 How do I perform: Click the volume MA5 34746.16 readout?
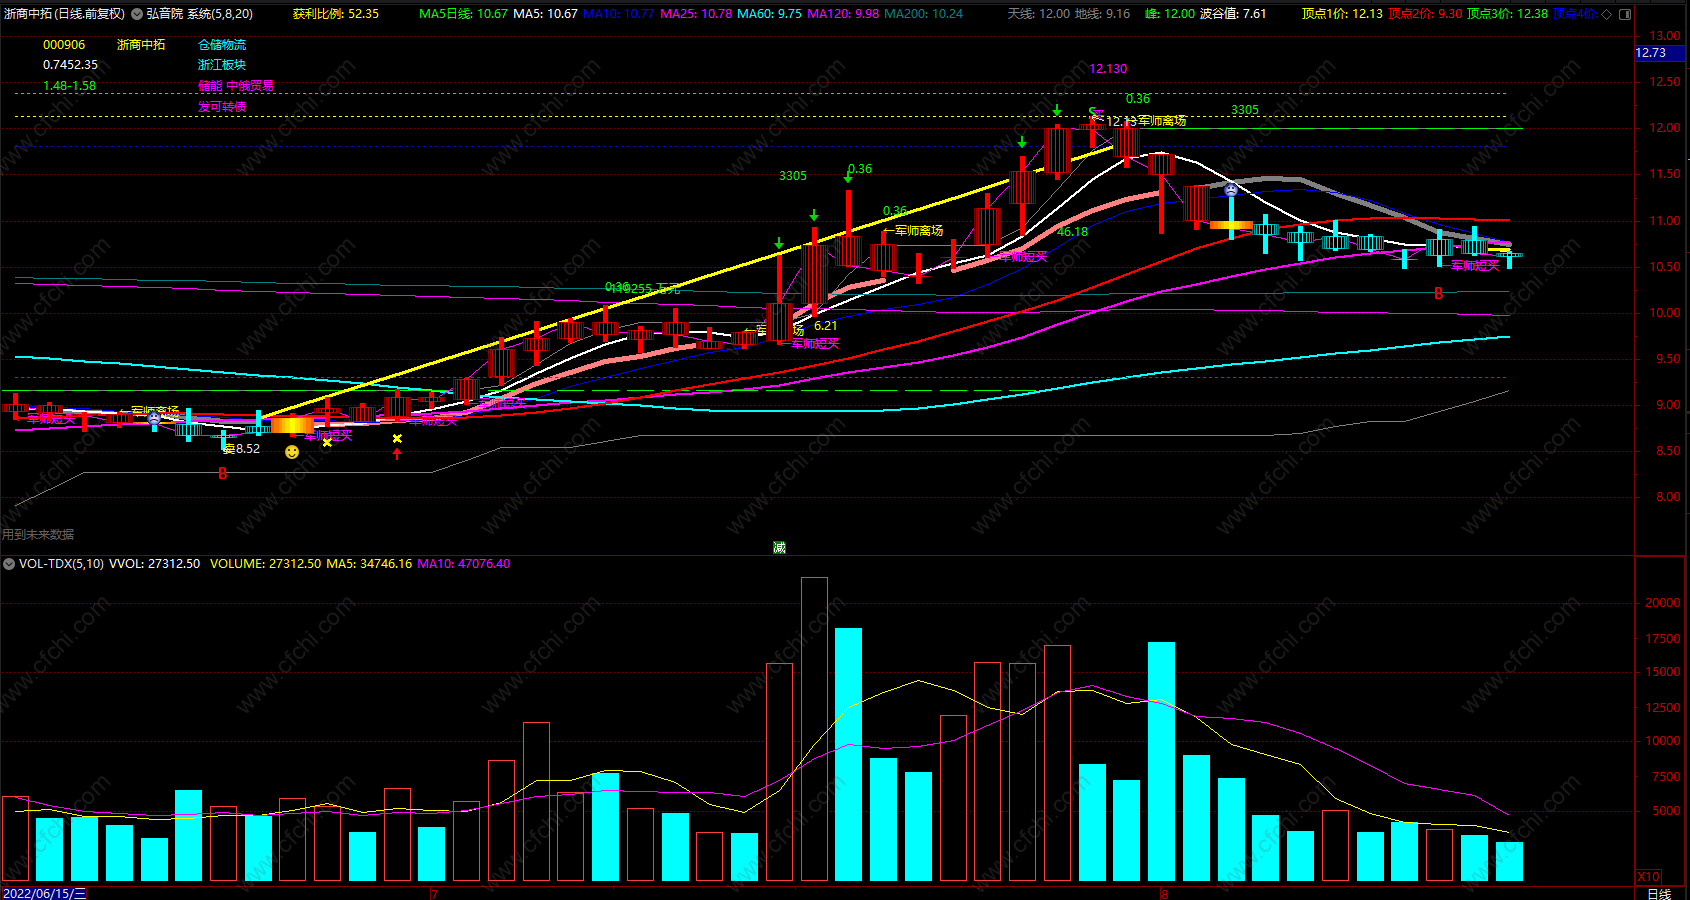tap(369, 564)
